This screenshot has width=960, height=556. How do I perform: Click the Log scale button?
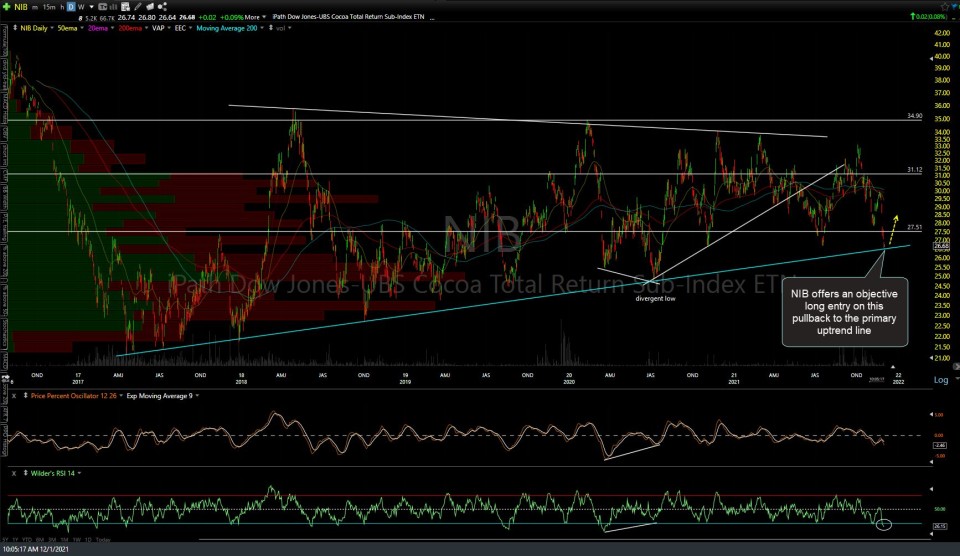940,381
